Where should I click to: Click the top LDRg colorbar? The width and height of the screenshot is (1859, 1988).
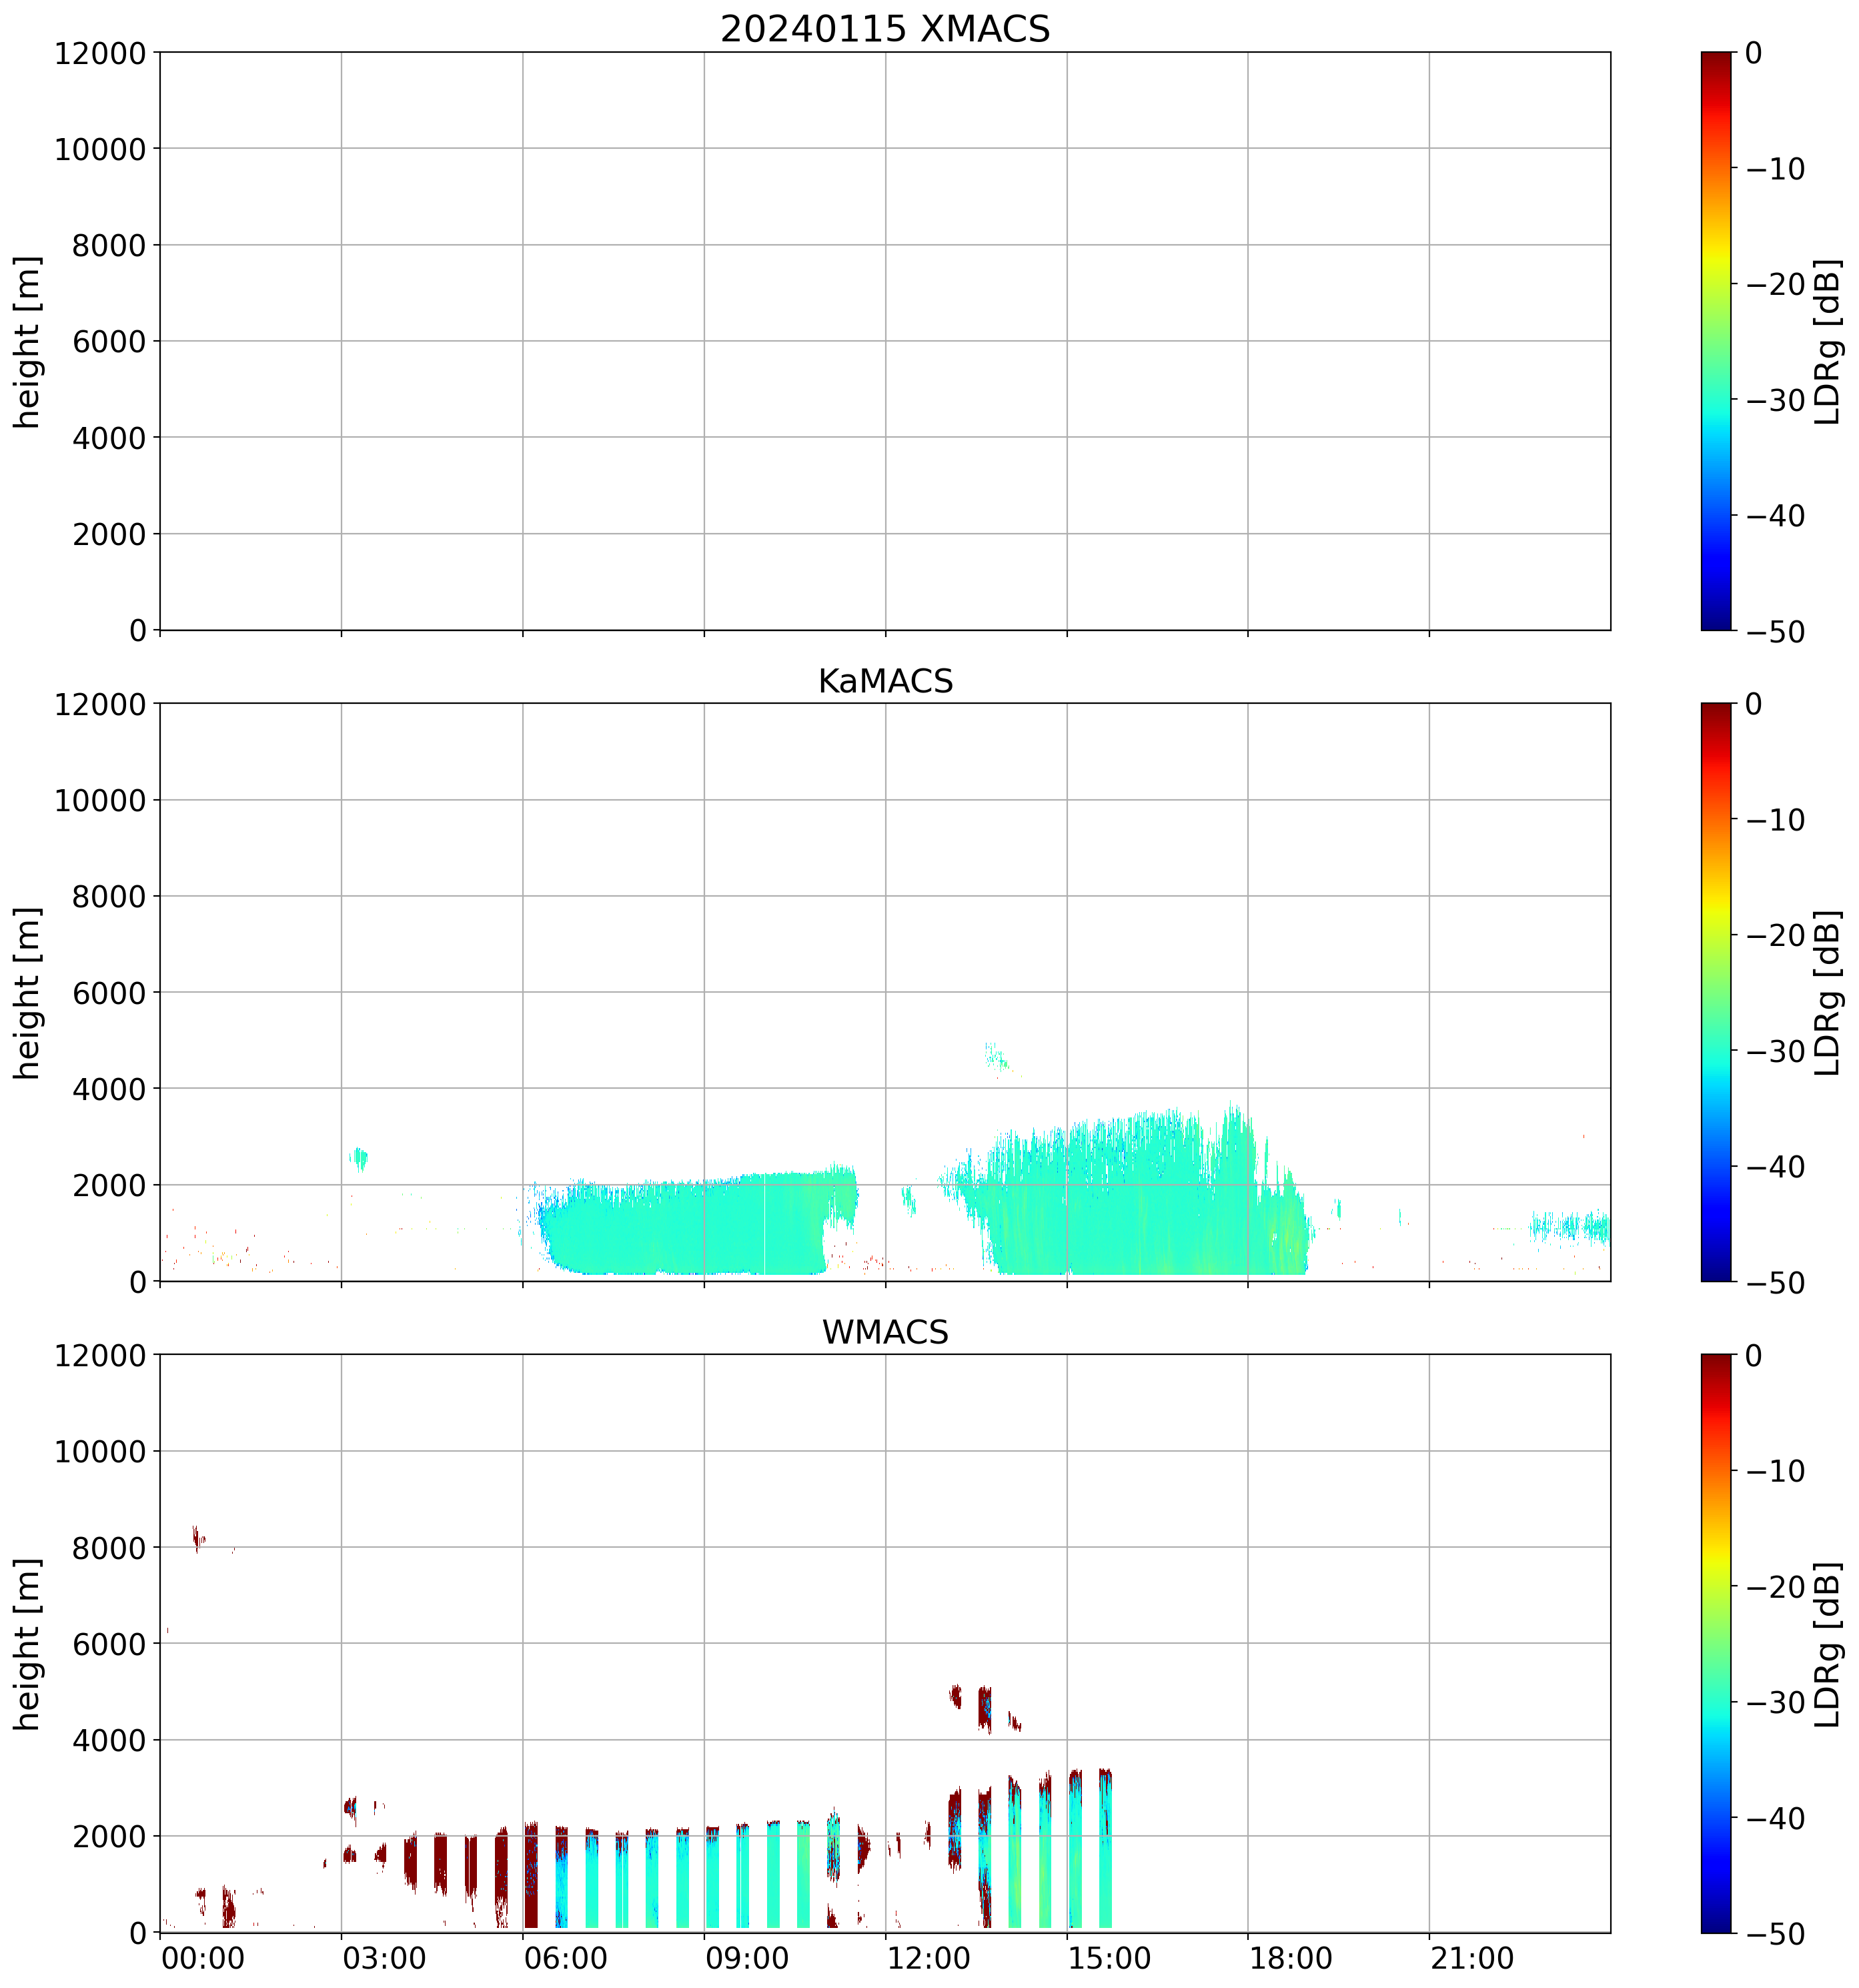(1715, 341)
